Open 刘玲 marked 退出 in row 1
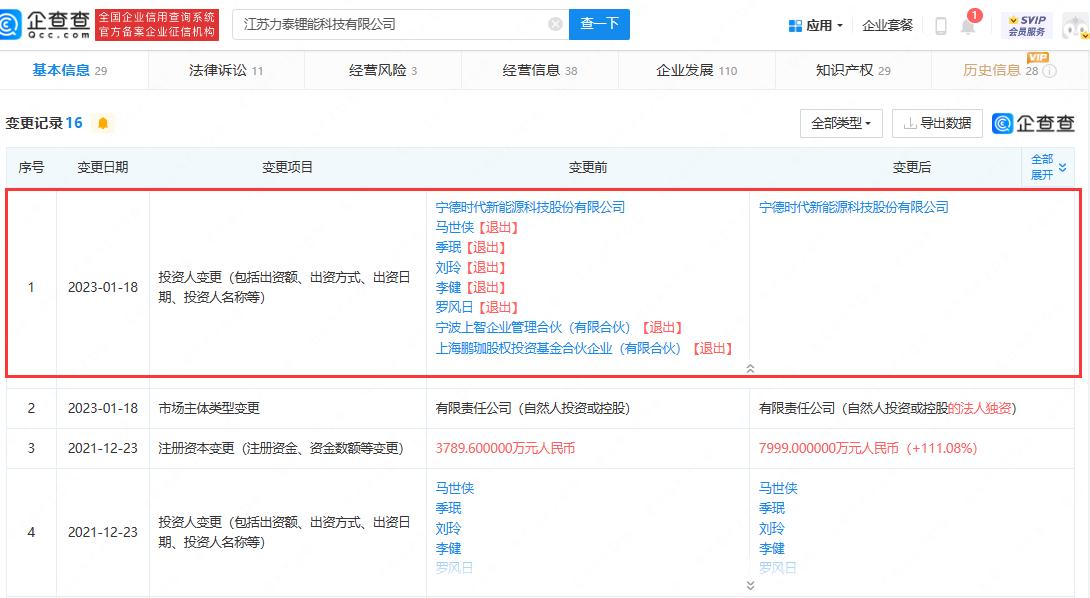1090x598 pixels. click(x=448, y=268)
